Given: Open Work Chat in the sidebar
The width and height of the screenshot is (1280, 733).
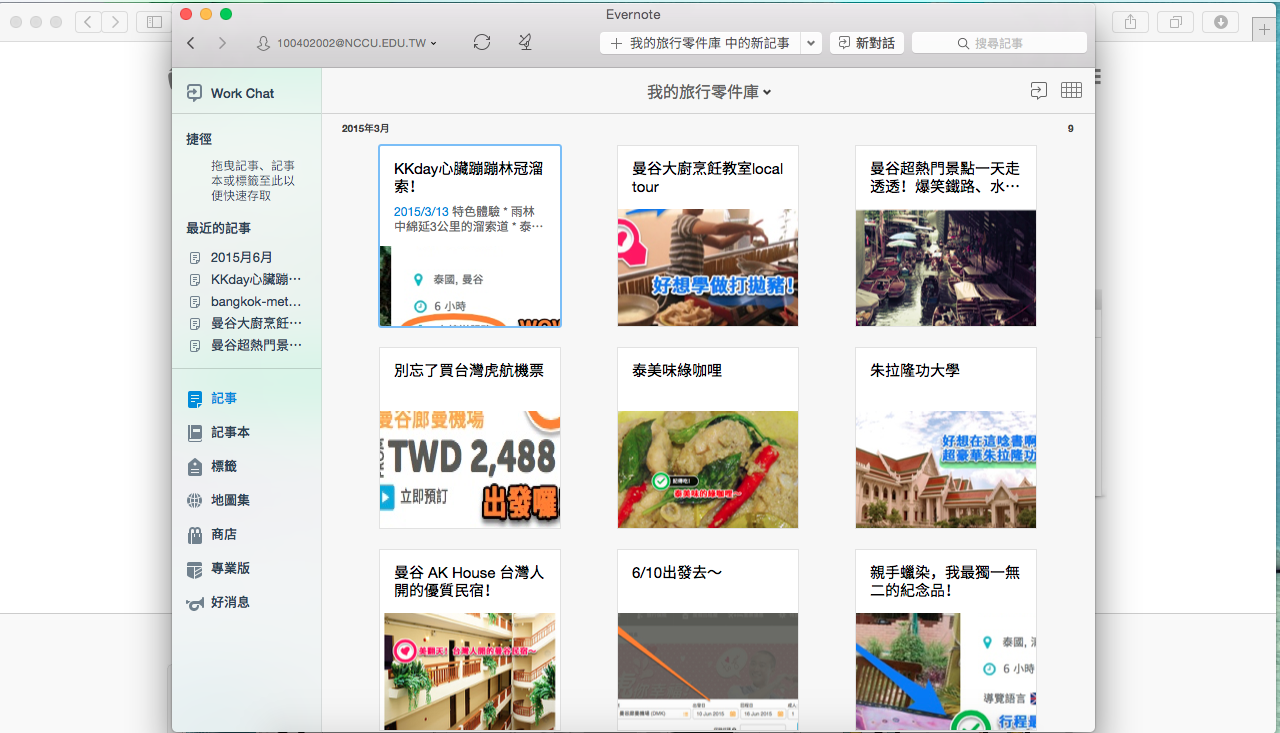Looking at the screenshot, I should click(230, 93).
